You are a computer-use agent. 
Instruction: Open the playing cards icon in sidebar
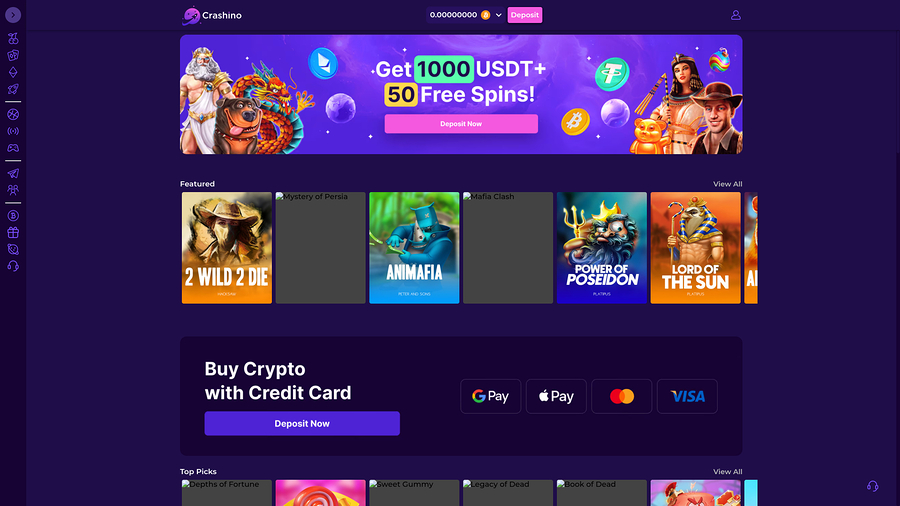pyautogui.click(x=13, y=56)
